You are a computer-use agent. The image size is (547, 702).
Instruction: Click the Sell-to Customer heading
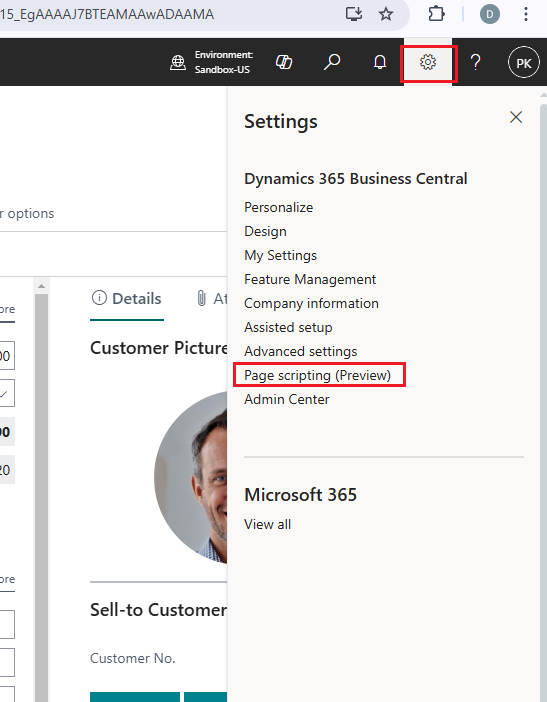(x=158, y=610)
